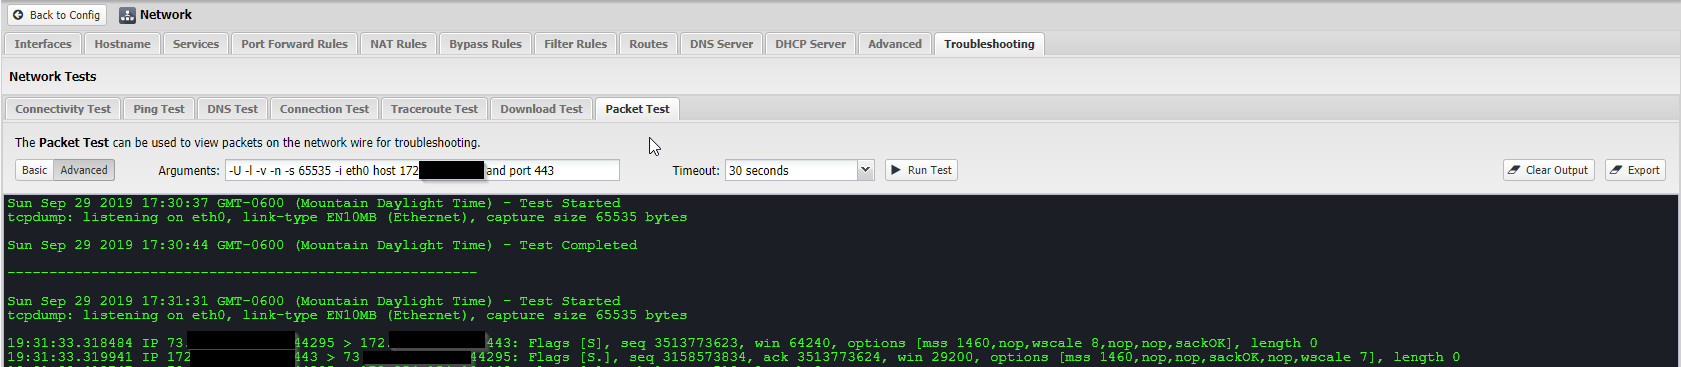This screenshot has height=367, width=1681.
Task: Go to the Advanced network tab
Action: coord(895,44)
